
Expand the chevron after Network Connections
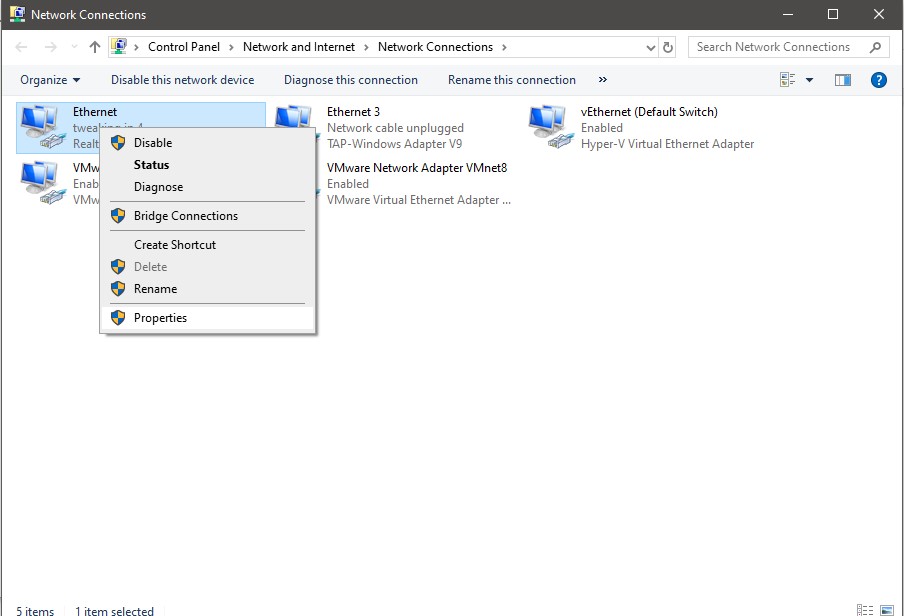pos(504,47)
